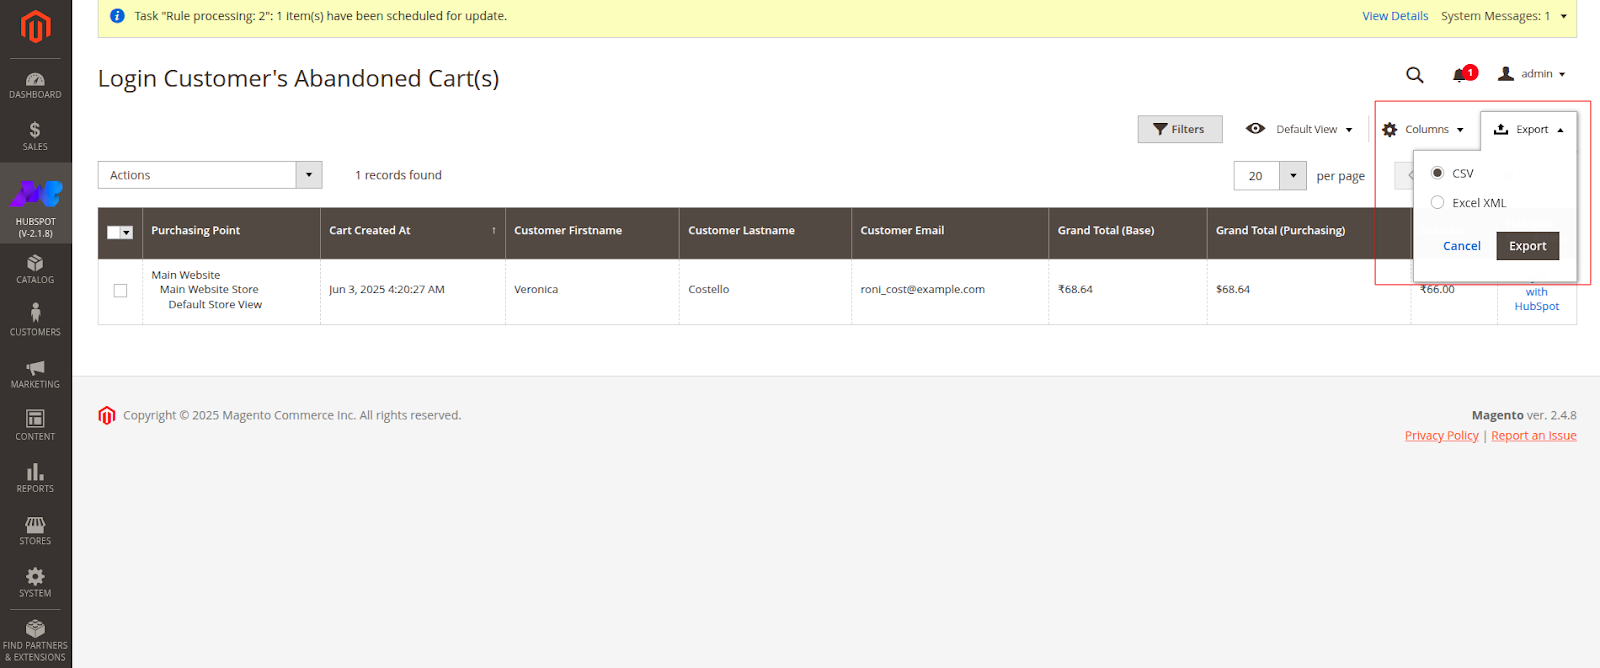
Task: Open the Actions dropdown
Action: (210, 175)
